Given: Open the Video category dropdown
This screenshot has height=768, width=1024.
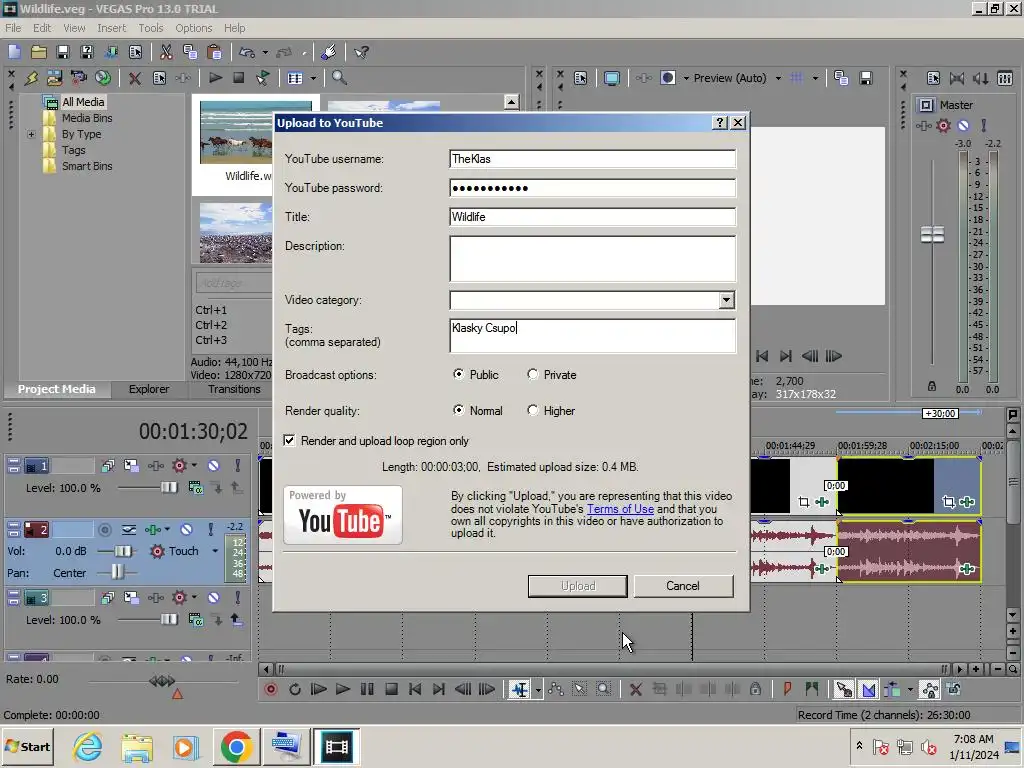Looking at the screenshot, I should click(726, 300).
